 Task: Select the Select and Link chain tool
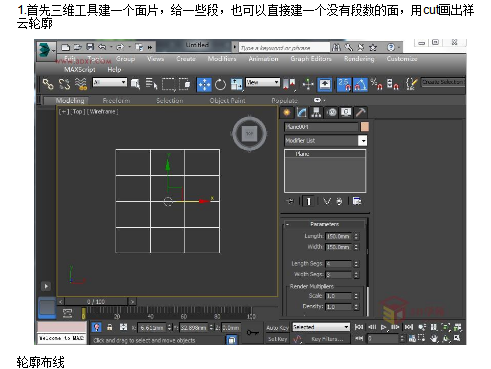(48, 84)
